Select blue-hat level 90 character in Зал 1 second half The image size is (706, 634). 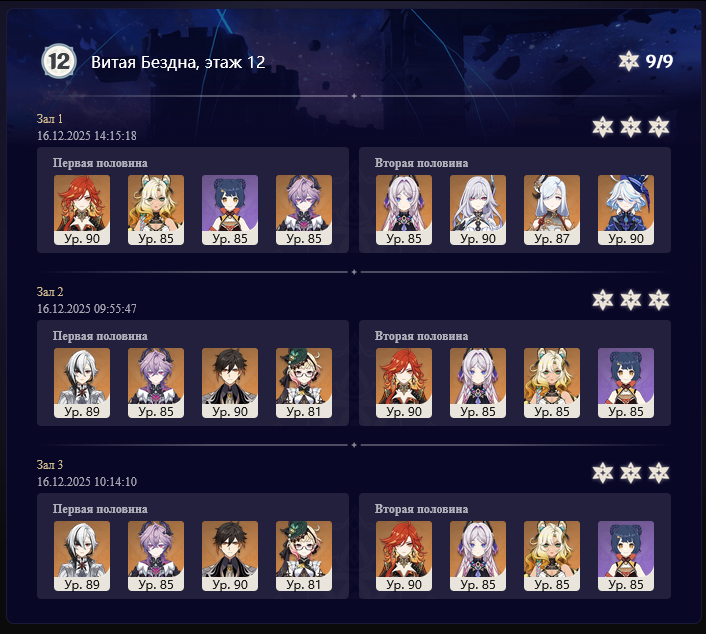(626, 210)
